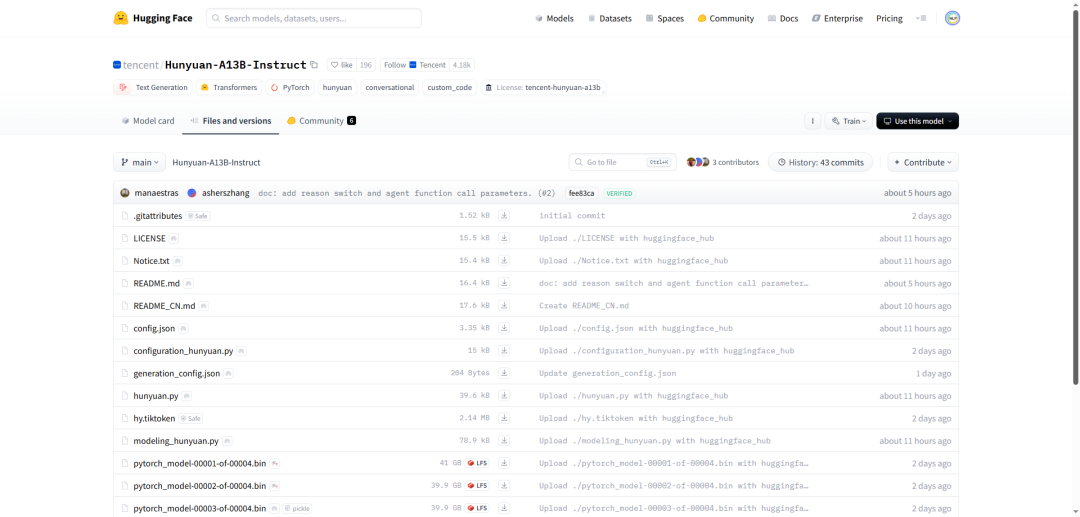Select the Files and versions tab
Screen dimensions: 1080x517
pos(231,120)
